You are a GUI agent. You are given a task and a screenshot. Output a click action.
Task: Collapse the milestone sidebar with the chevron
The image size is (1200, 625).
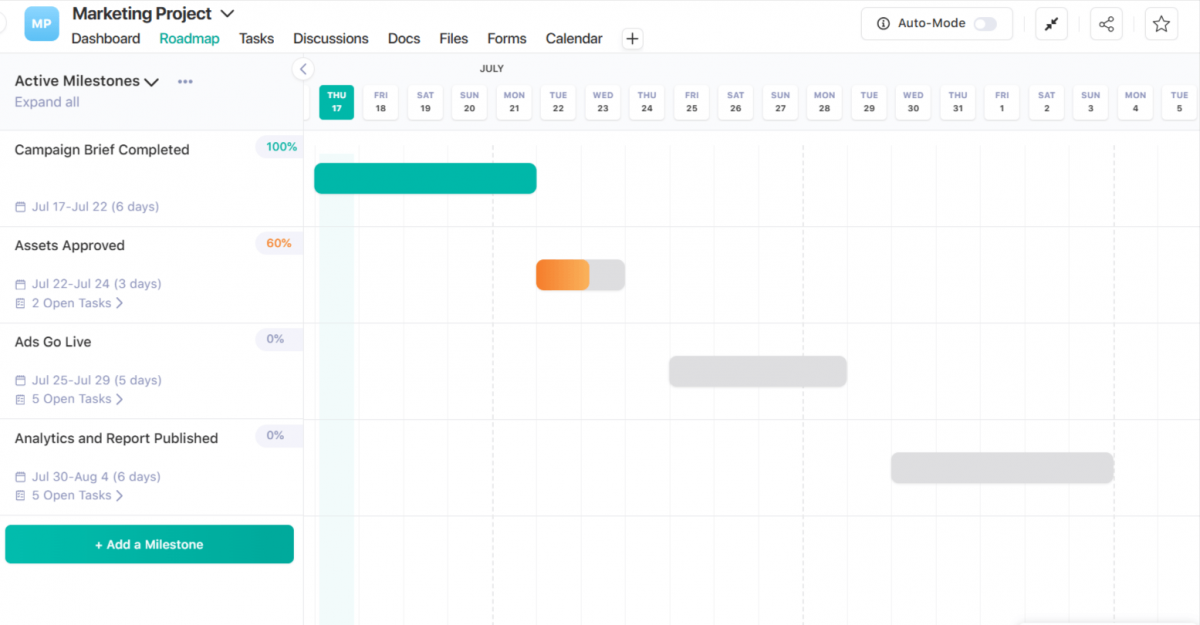point(303,69)
